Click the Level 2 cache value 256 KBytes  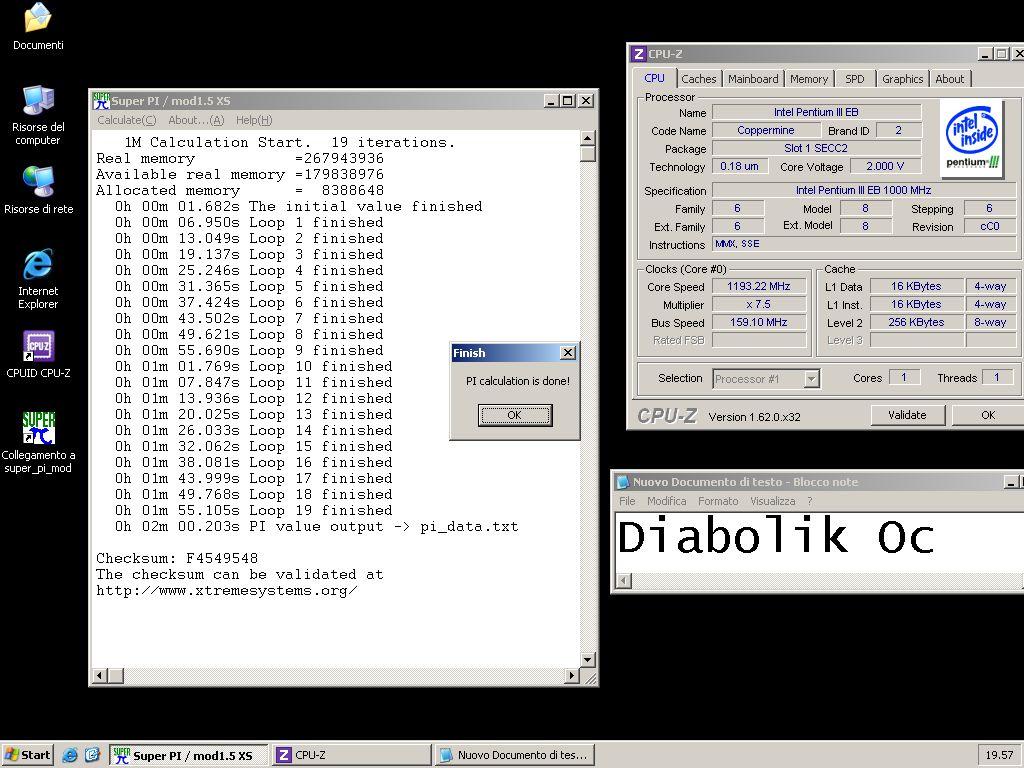tap(916, 322)
